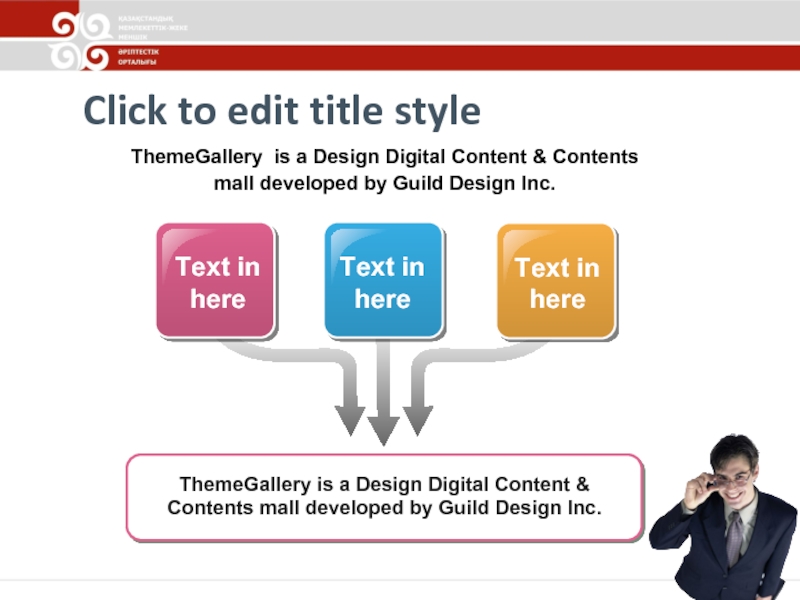Screen dimensions: 800x600
Task: Click the "ӘРІПТЕСТІК ОРТАЛЫҒЫ" logo text
Action: [x=138, y=57]
